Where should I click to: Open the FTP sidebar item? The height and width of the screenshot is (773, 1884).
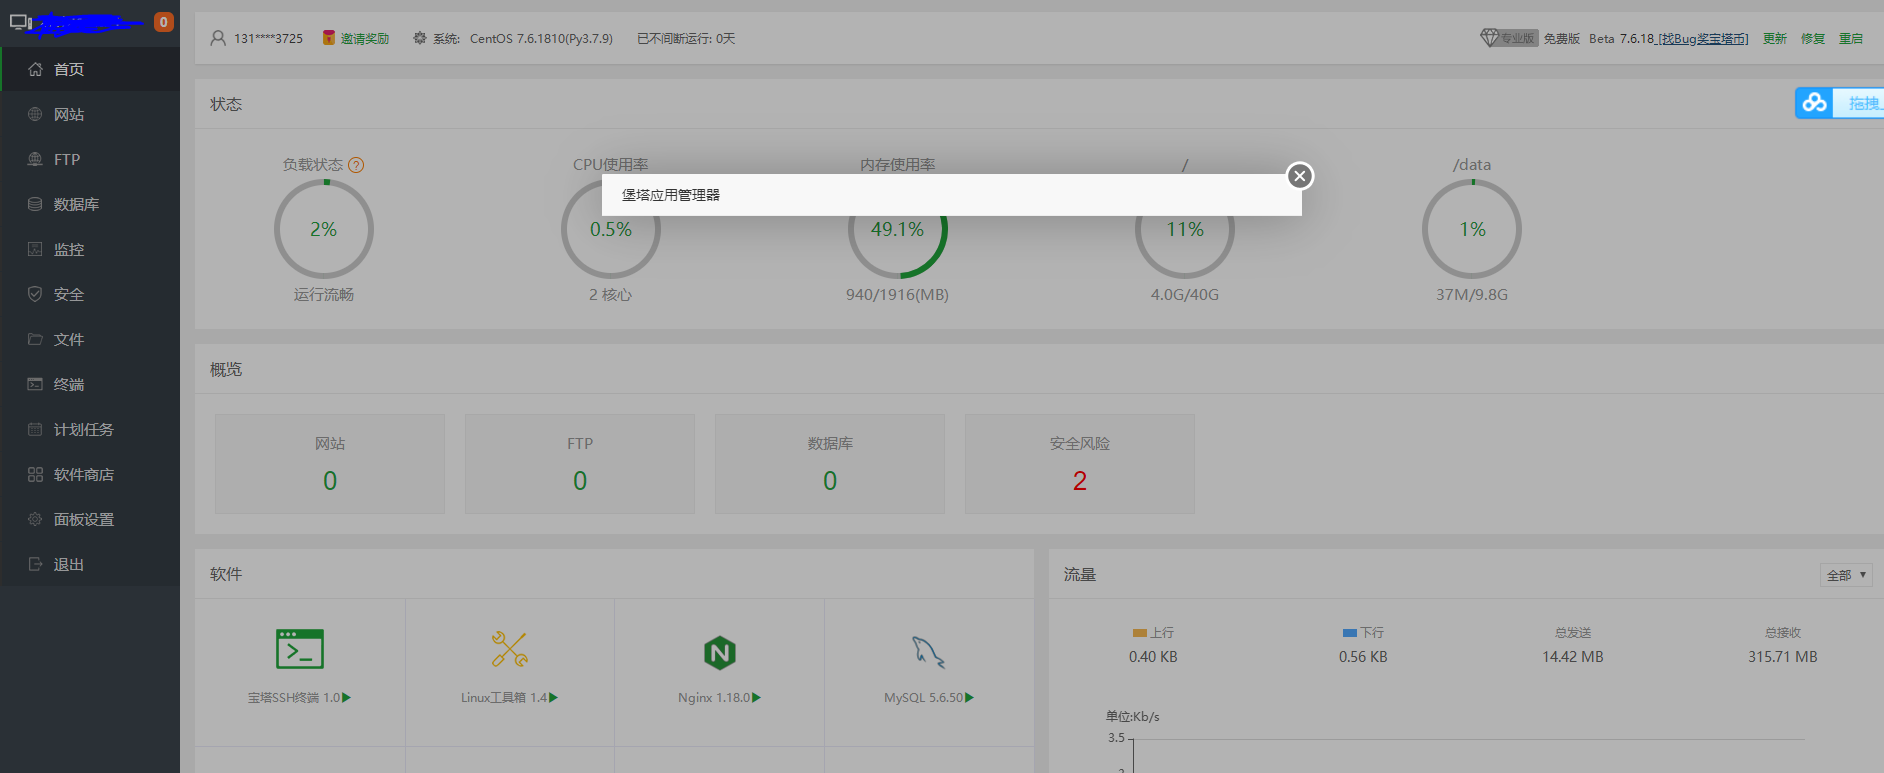pos(90,159)
